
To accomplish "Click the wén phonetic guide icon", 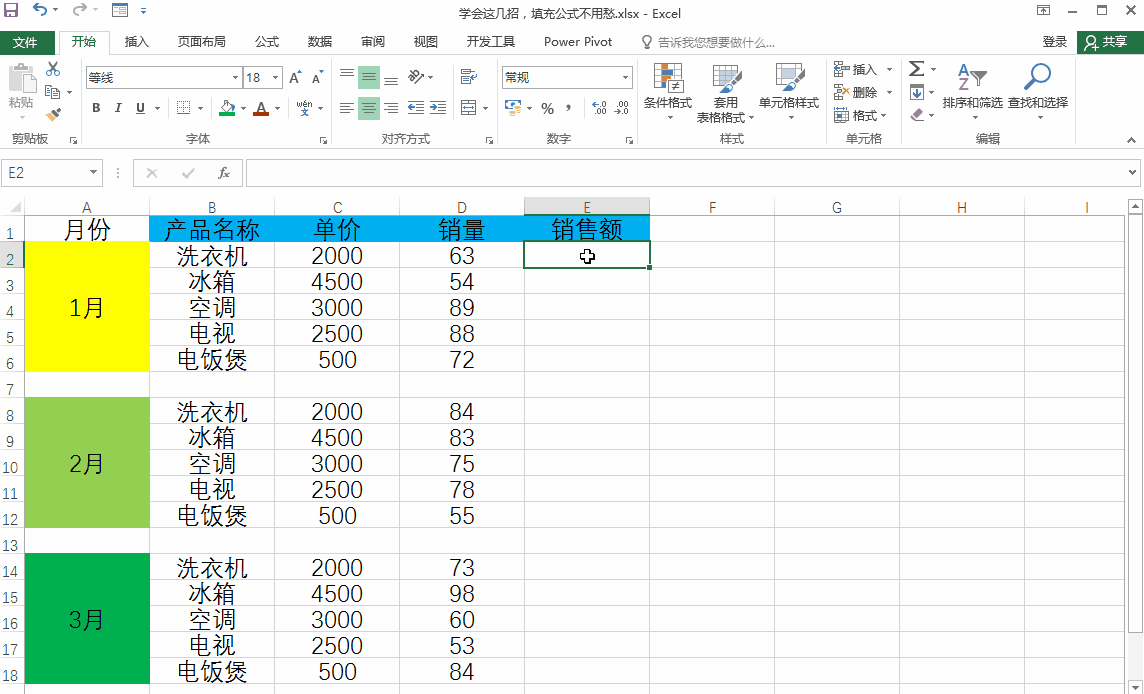I will click(x=304, y=108).
